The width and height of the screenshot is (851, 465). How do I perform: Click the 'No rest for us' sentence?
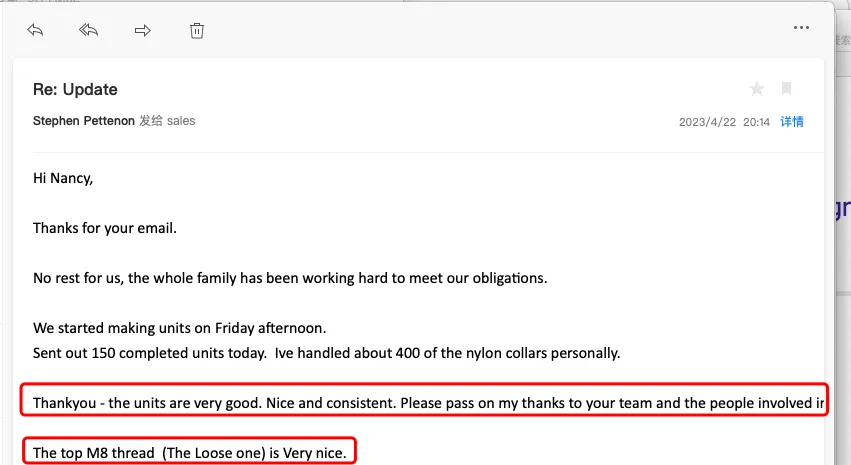(x=290, y=278)
